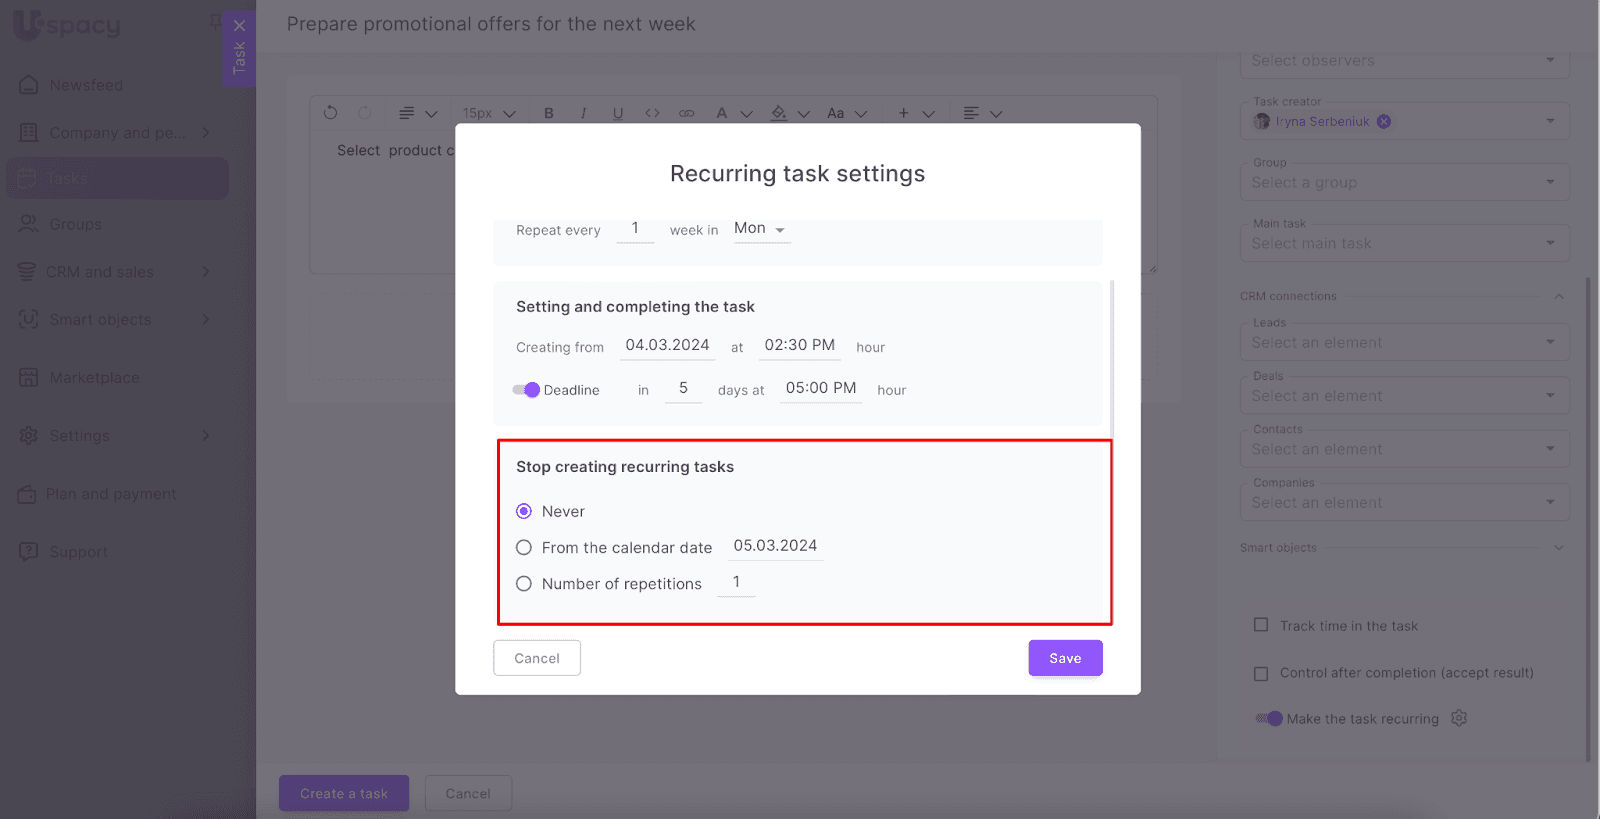Remove Iryna Serbeniuk from task creator
The image size is (1600, 819).
point(1384,121)
